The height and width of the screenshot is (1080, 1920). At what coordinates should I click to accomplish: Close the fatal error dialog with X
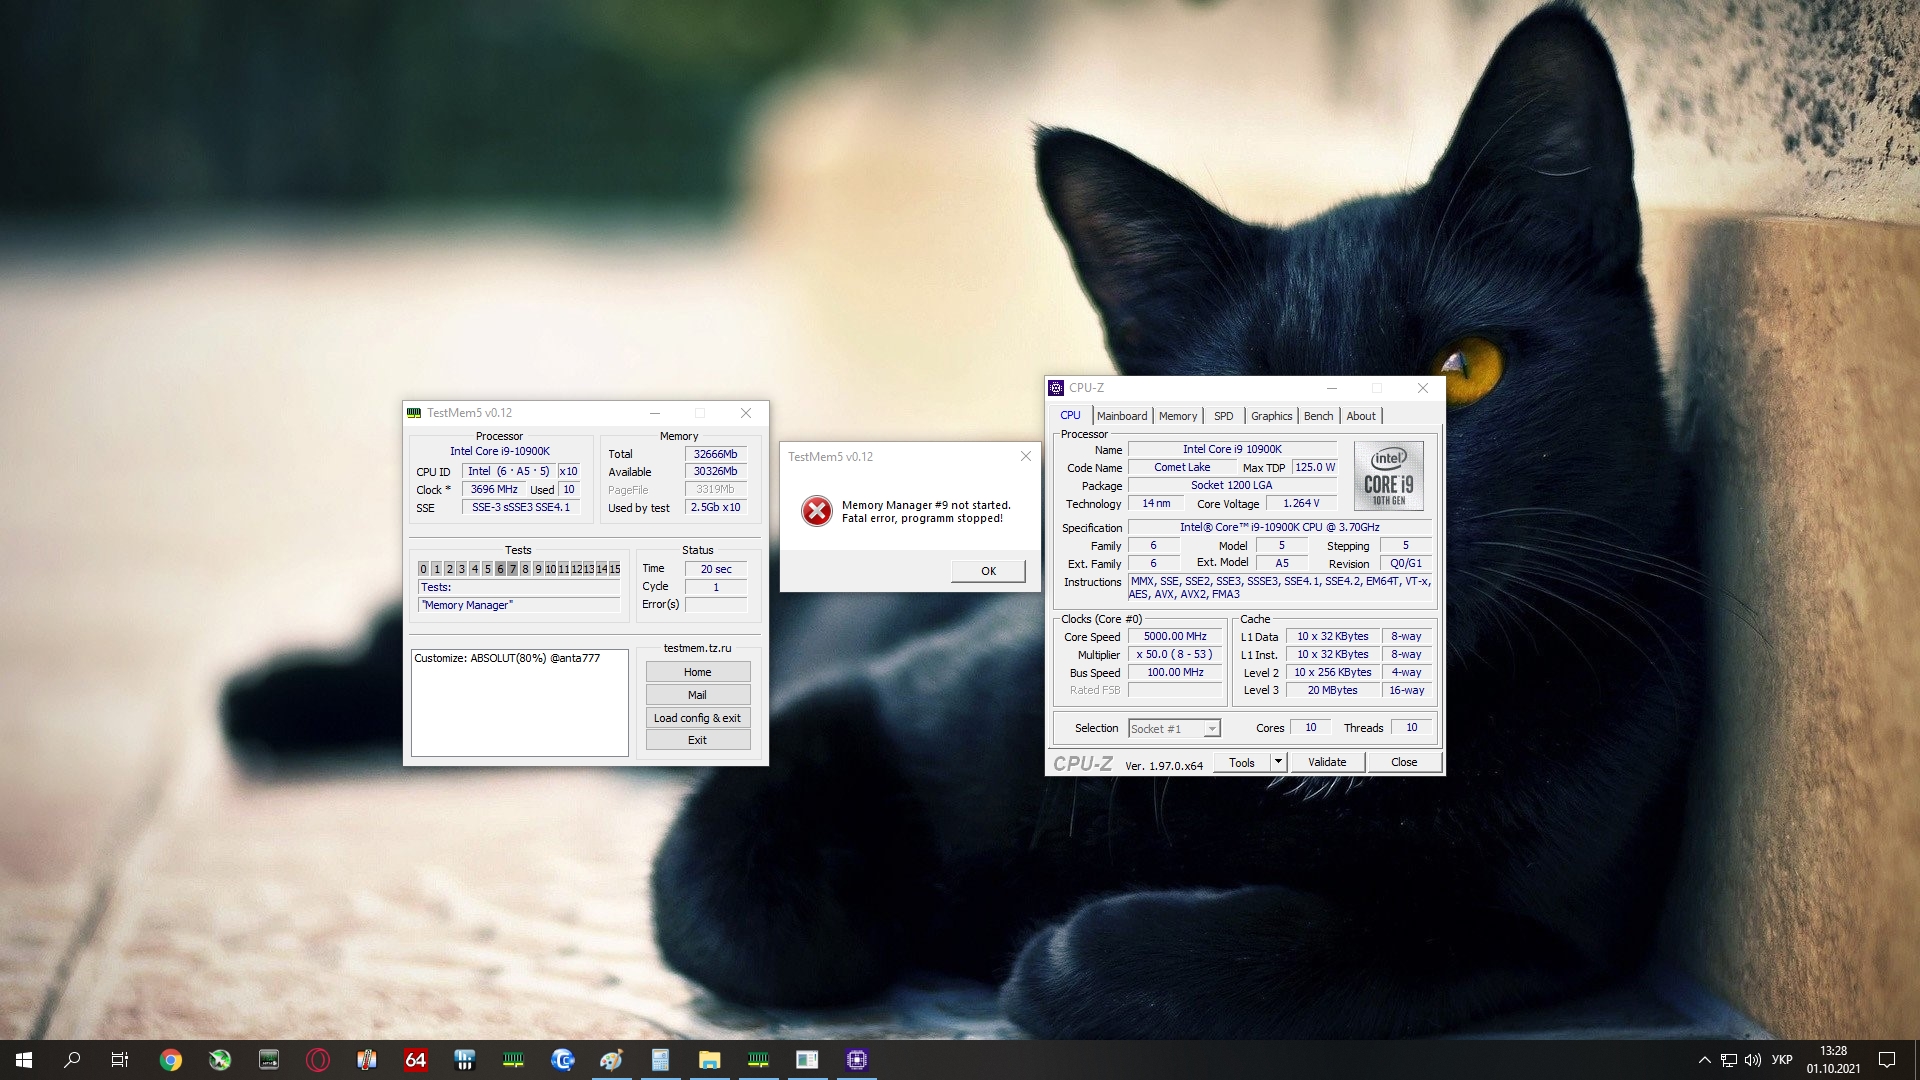(1025, 457)
